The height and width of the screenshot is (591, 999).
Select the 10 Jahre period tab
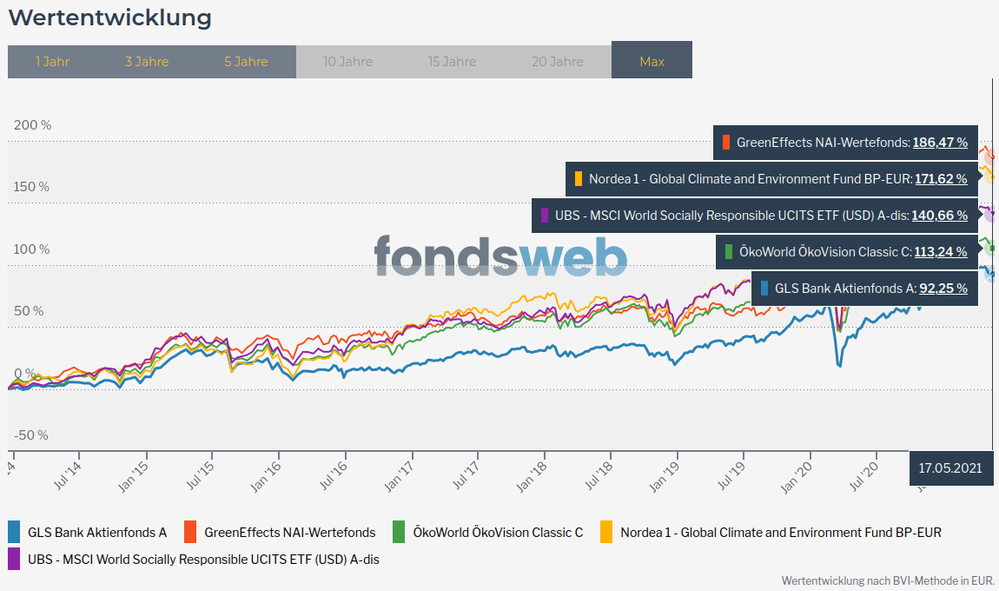tap(348, 61)
